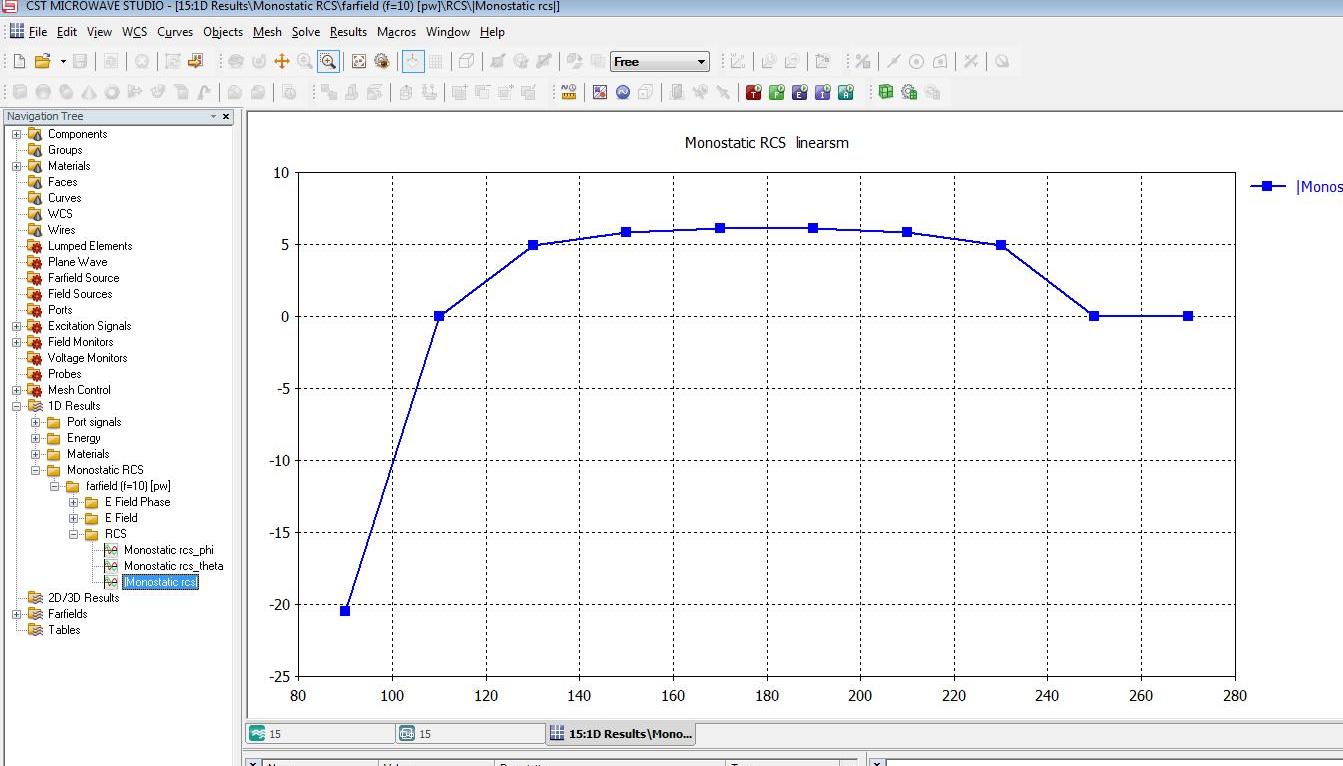Viewport: 1343px width, 766px height.
Task: Click the New project icon
Action: 20,62
